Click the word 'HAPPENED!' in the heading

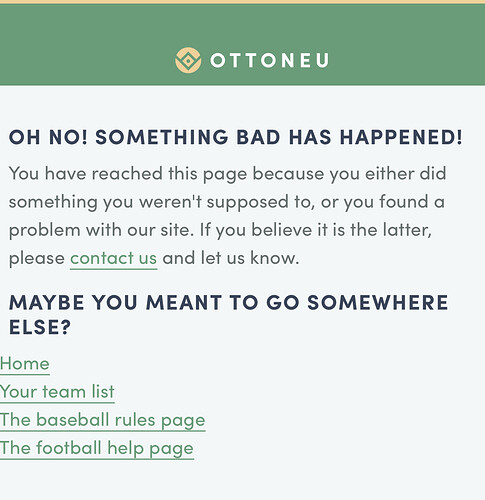(x=401, y=137)
